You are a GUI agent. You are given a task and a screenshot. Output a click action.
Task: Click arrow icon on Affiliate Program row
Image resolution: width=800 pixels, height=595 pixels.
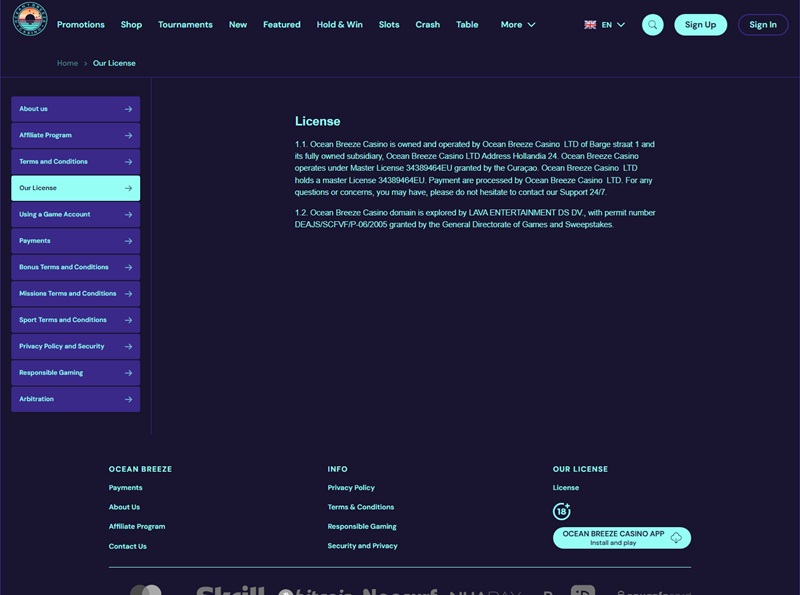[x=129, y=136]
